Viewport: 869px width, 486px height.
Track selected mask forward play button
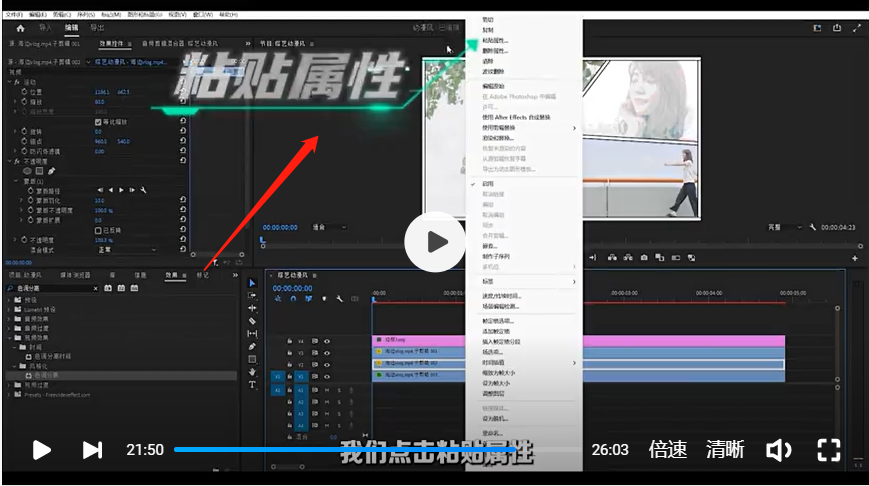(121, 190)
